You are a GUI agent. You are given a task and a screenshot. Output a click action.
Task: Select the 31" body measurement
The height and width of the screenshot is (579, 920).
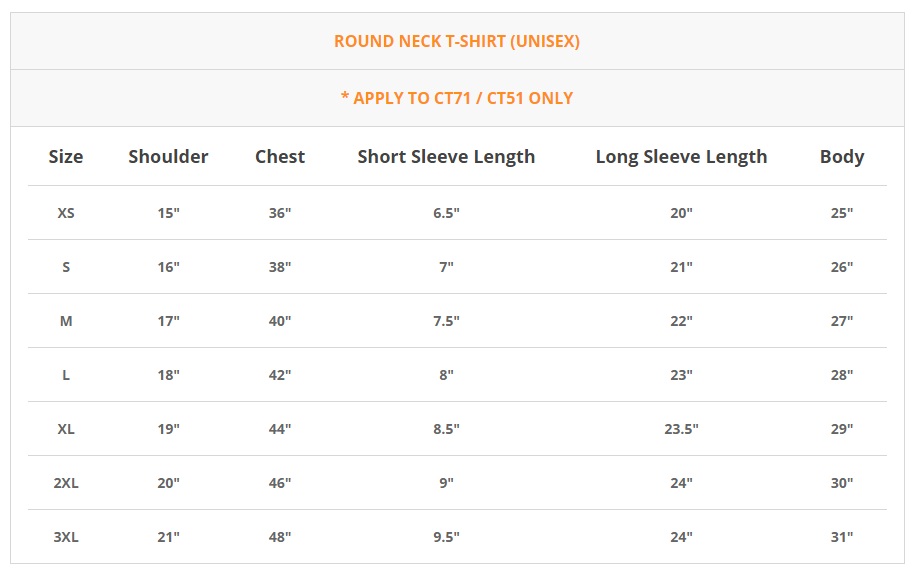(842, 537)
